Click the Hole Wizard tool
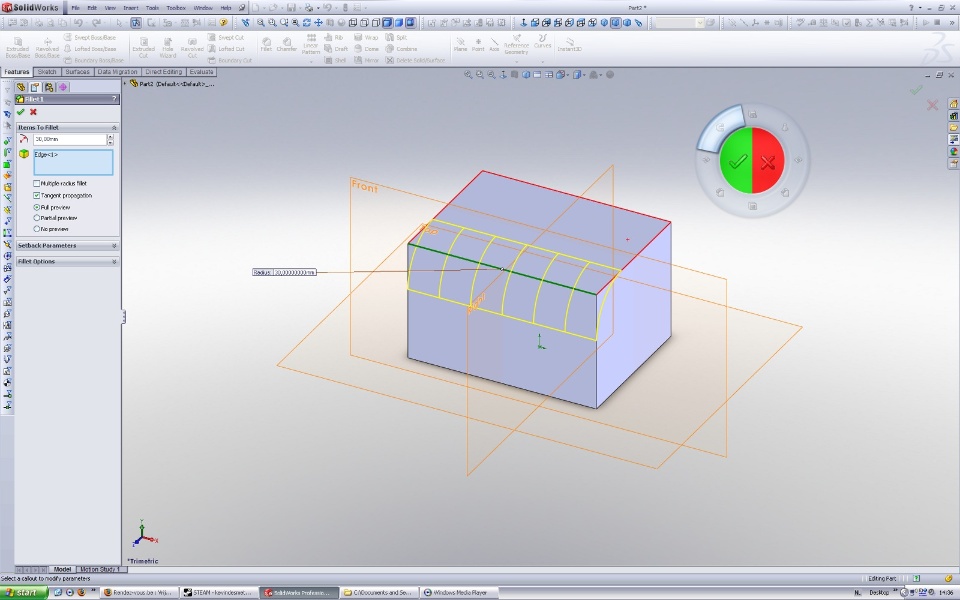Viewport: 960px width, 600px height. point(168,48)
